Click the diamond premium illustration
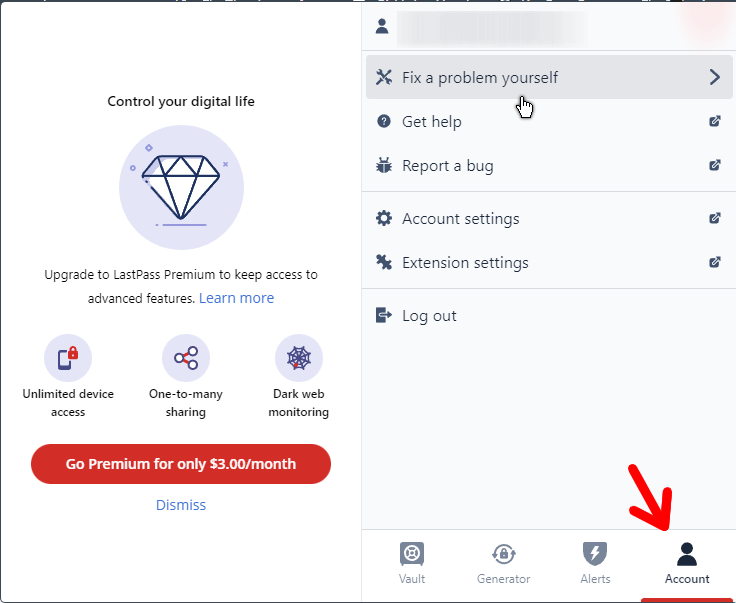 (x=181, y=187)
